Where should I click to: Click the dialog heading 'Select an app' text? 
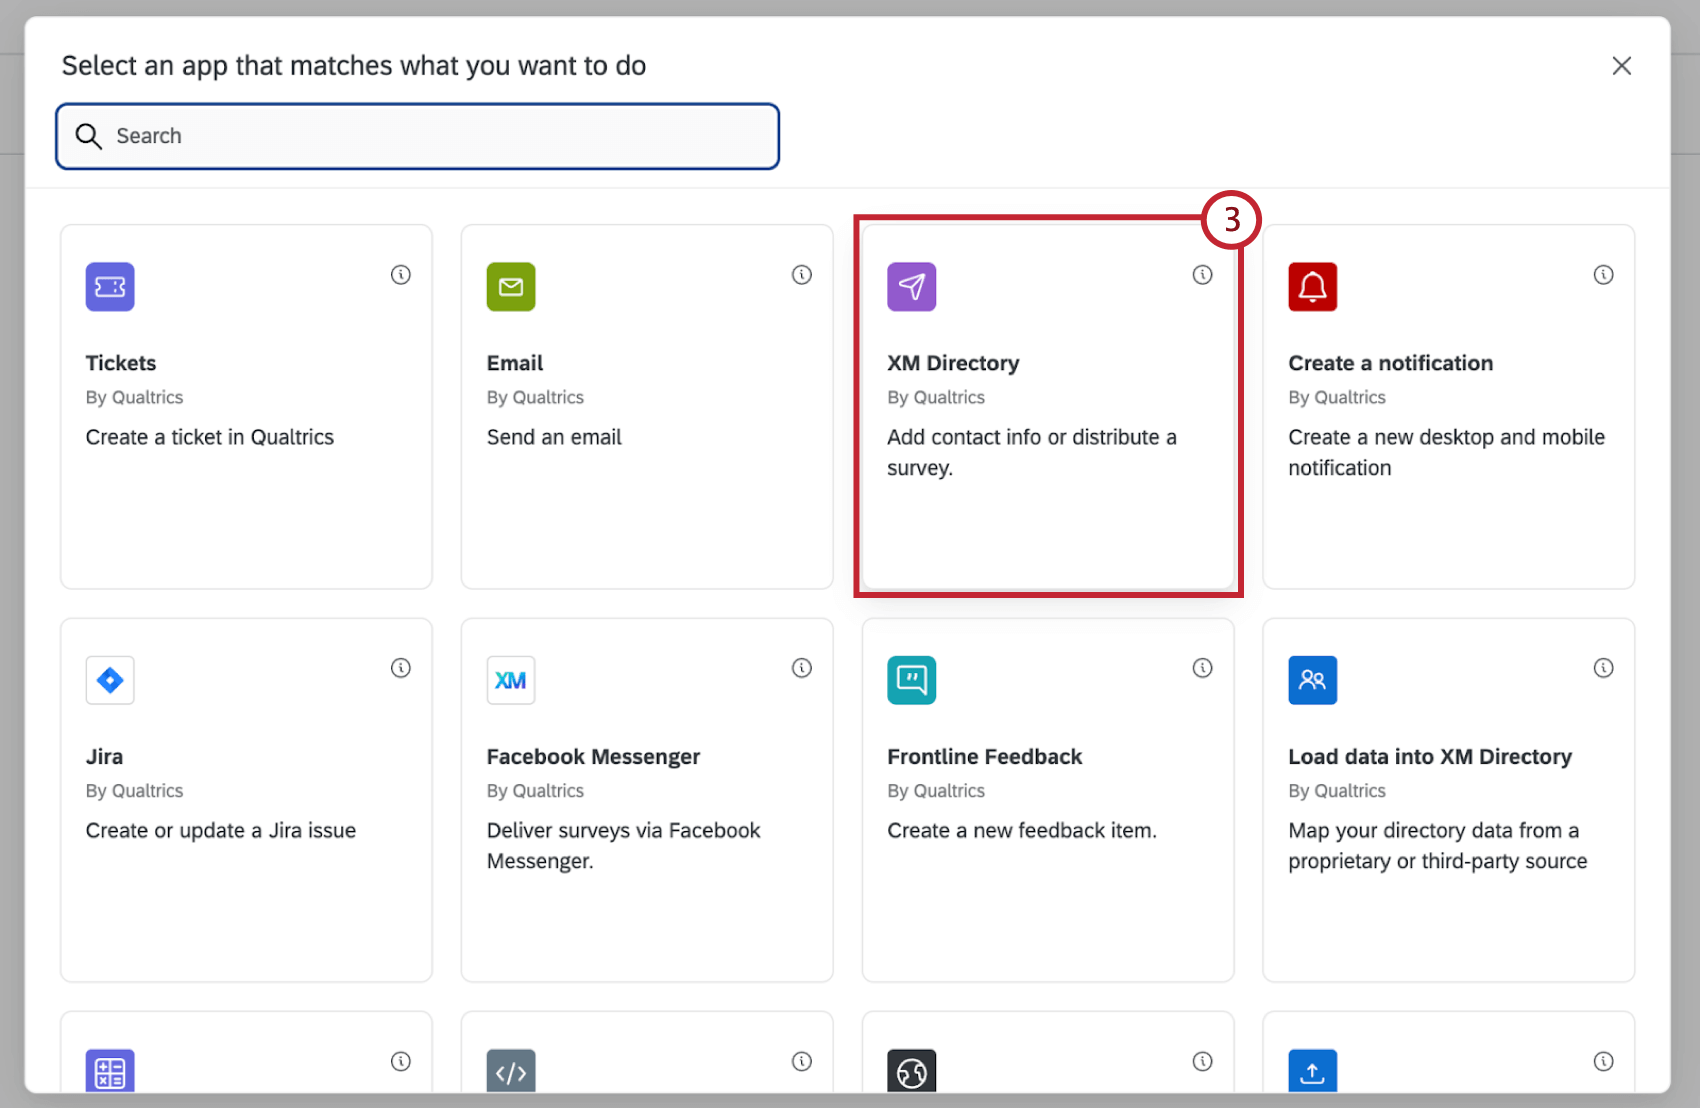(x=354, y=66)
